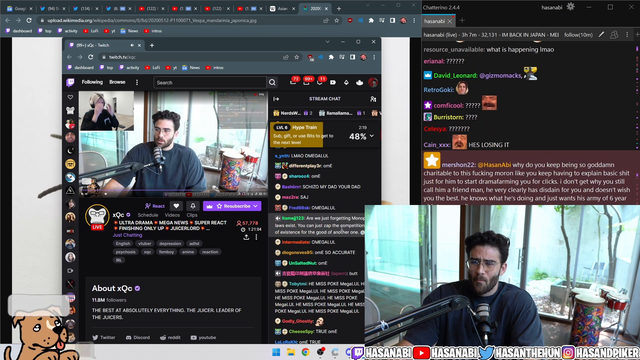640x360 pixels.
Task: Open the Just Chatting category link
Action: click(x=127, y=235)
